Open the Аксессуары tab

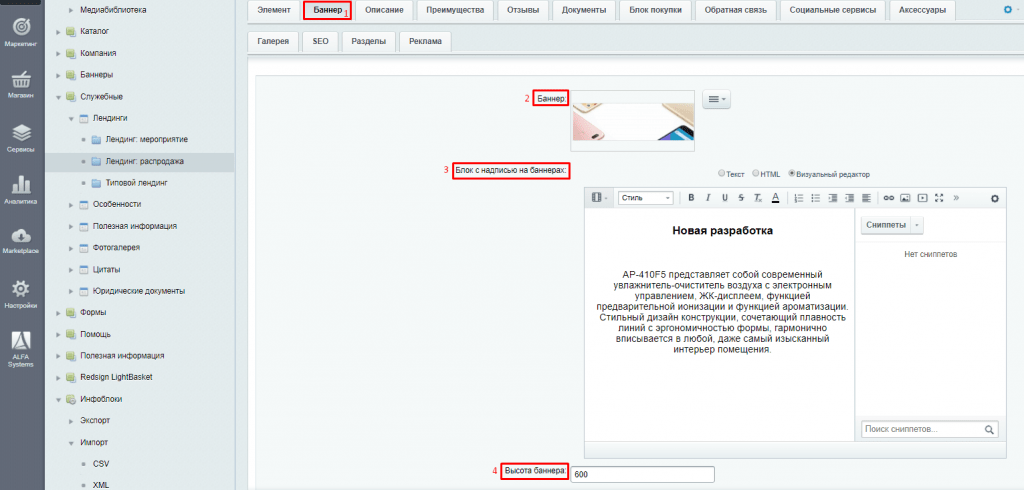coord(922,10)
